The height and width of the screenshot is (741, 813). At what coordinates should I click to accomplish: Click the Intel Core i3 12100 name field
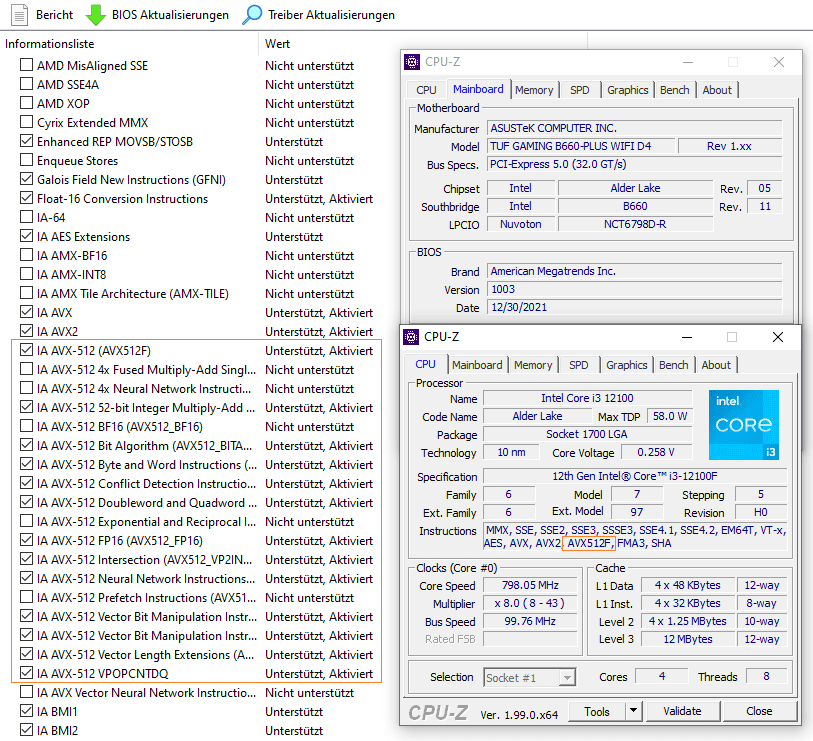(x=587, y=398)
